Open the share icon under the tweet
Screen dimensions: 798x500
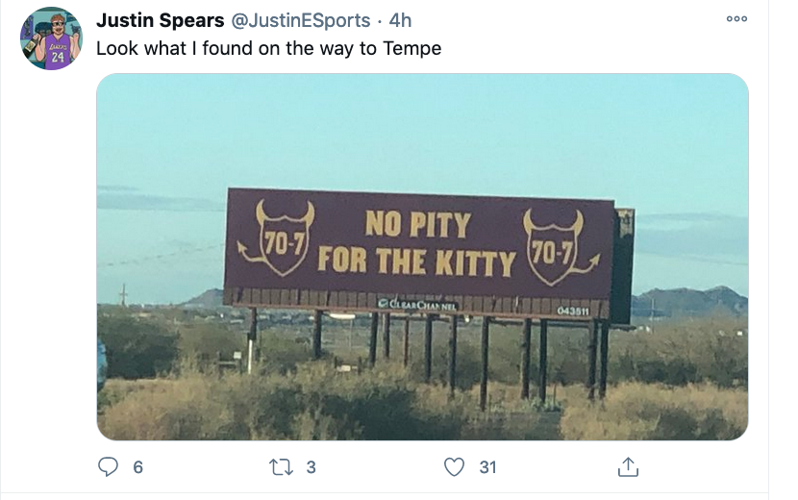pyautogui.click(x=628, y=466)
